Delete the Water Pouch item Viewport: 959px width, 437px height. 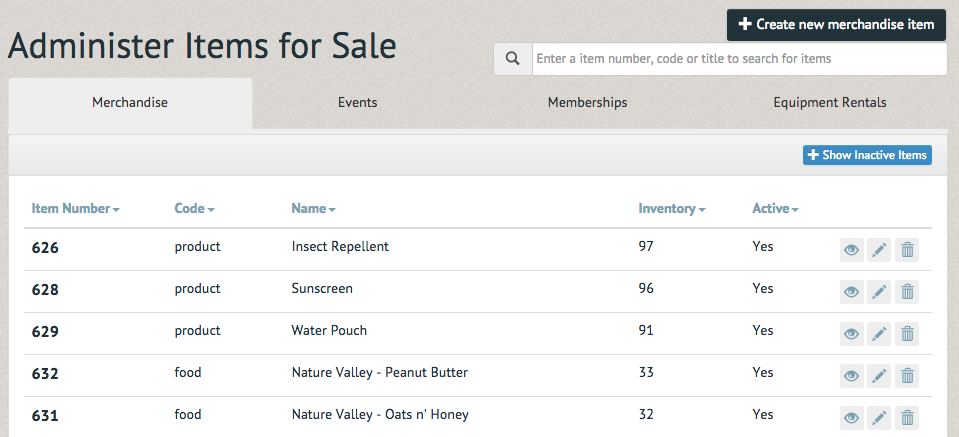[x=908, y=334]
